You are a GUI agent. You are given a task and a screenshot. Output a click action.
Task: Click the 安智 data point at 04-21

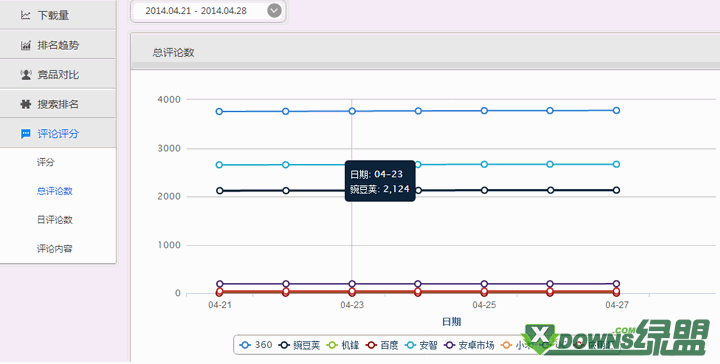click(219, 165)
